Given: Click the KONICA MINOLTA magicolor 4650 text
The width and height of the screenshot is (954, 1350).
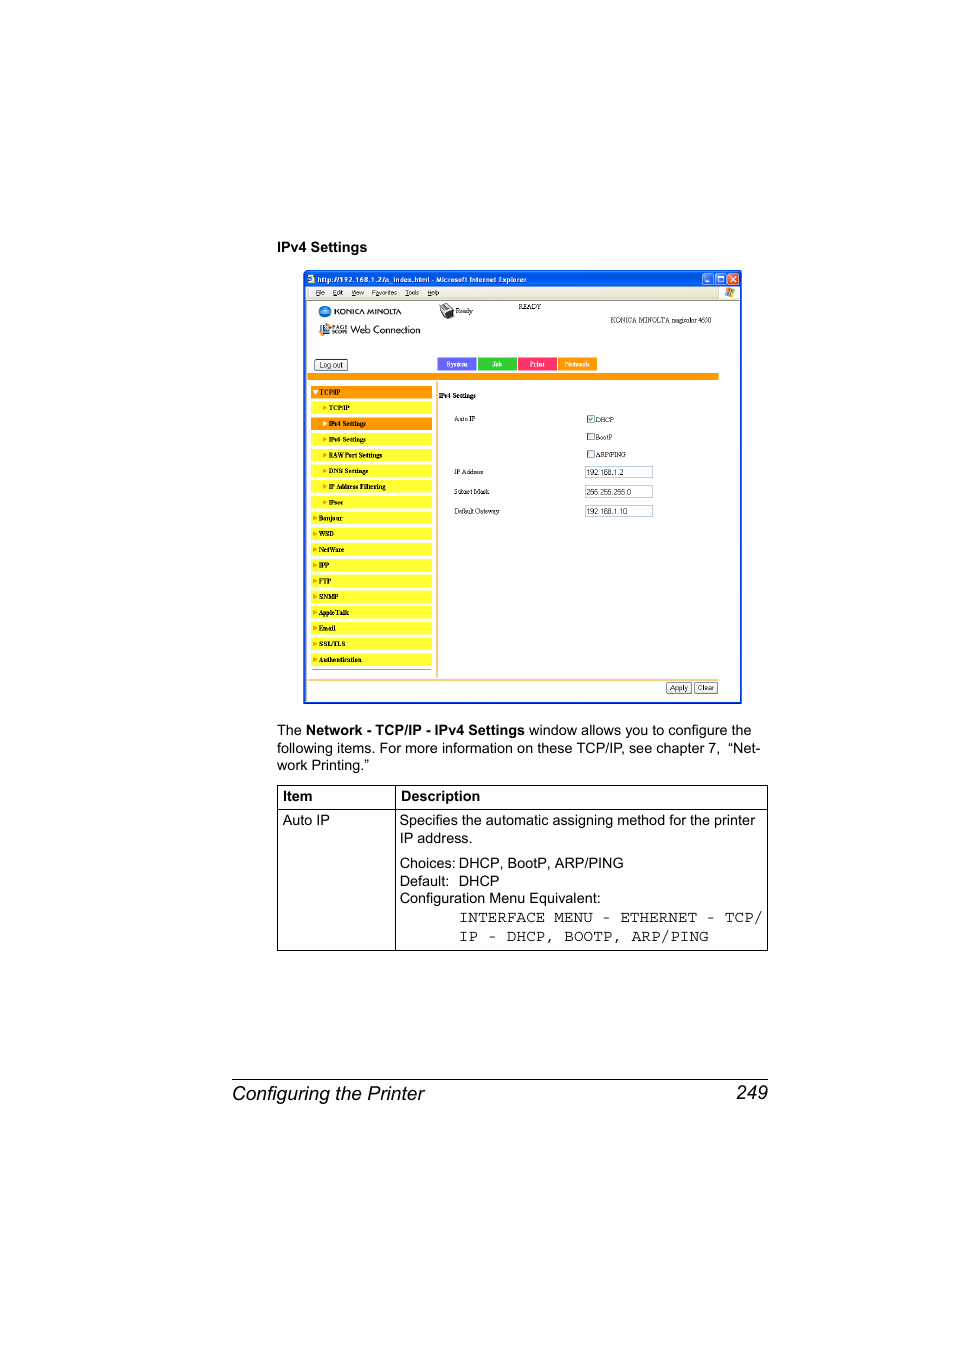Looking at the screenshot, I should click(x=661, y=320).
